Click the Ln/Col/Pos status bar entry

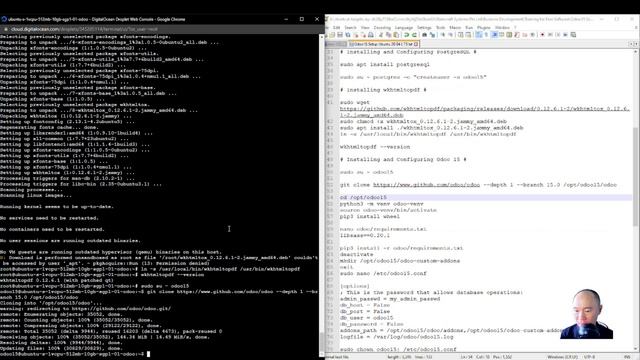click(x=486, y=357)
